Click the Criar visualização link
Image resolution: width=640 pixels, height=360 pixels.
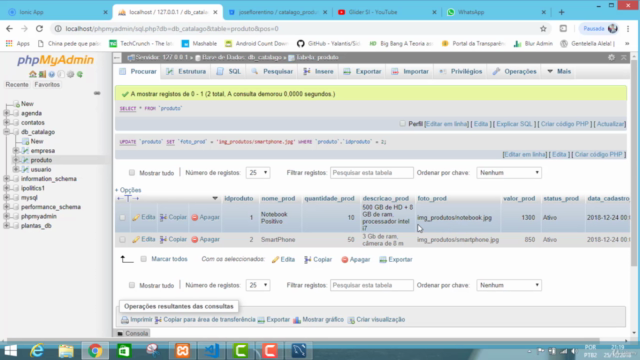tap(380, 320)
